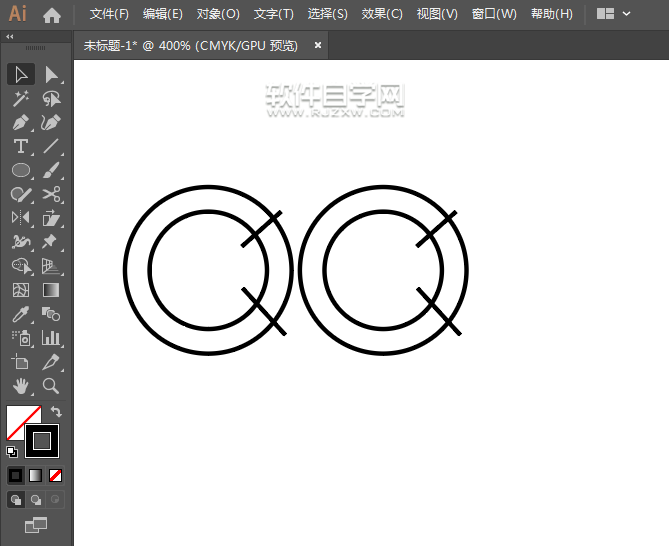
Task: Open the 编辑(E) menu
Action: pos(163,14)
